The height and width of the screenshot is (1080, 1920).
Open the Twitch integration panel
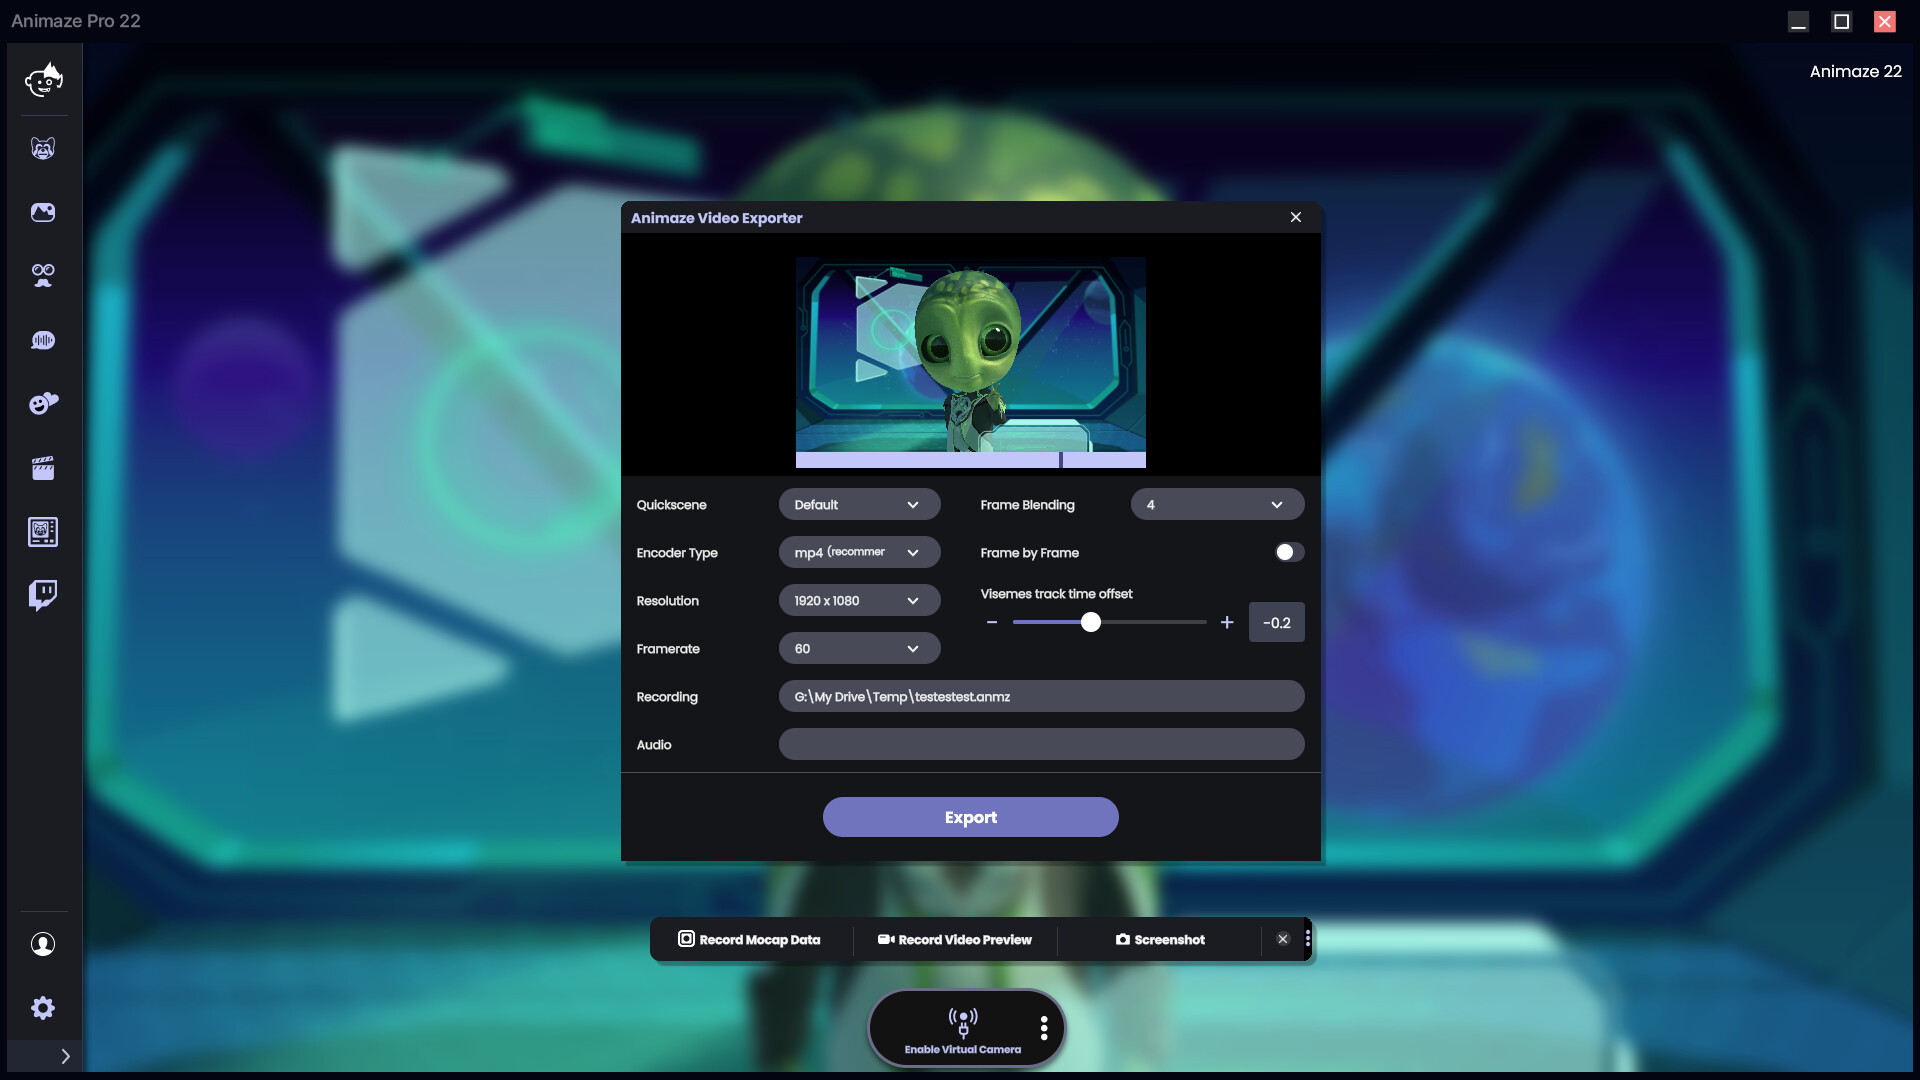43,595
